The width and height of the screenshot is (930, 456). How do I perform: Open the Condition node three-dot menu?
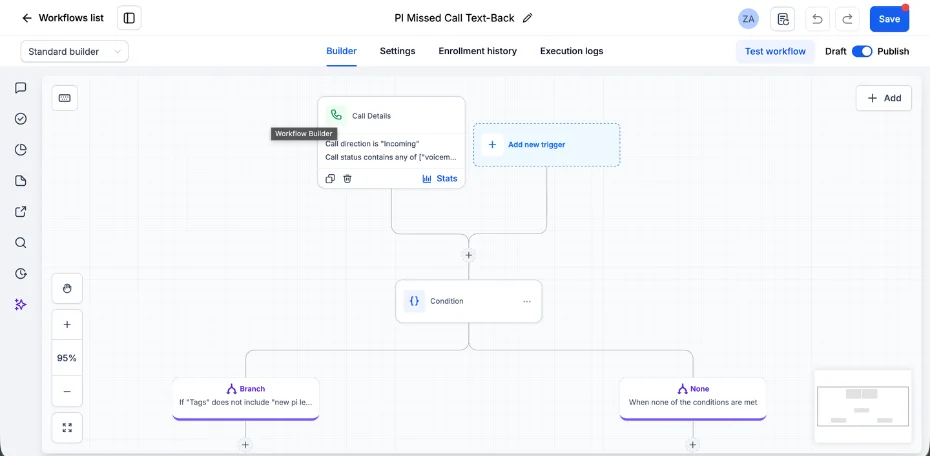527,301
